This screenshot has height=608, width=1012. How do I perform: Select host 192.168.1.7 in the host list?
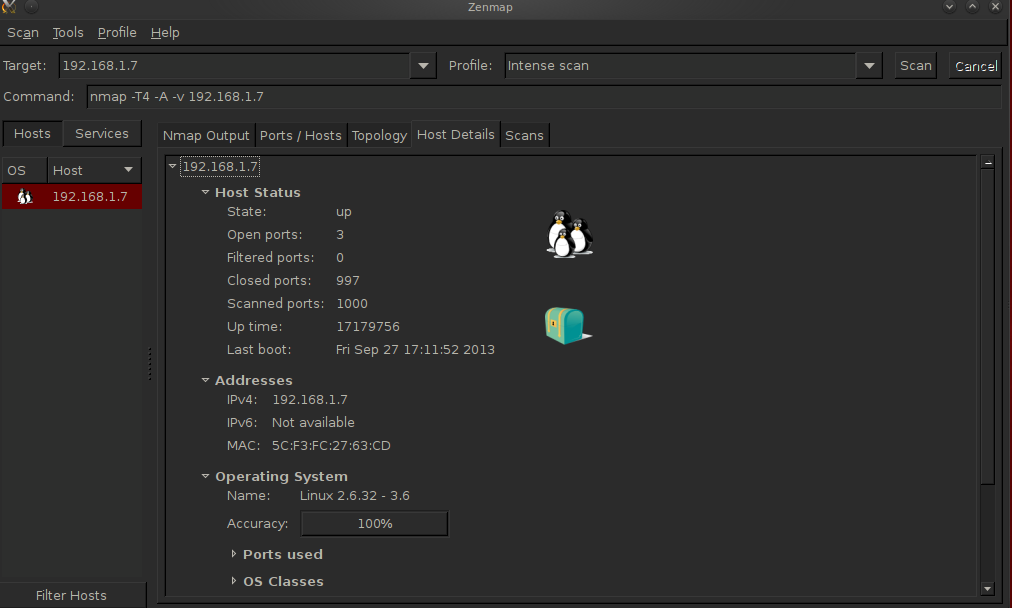point(72,196)
